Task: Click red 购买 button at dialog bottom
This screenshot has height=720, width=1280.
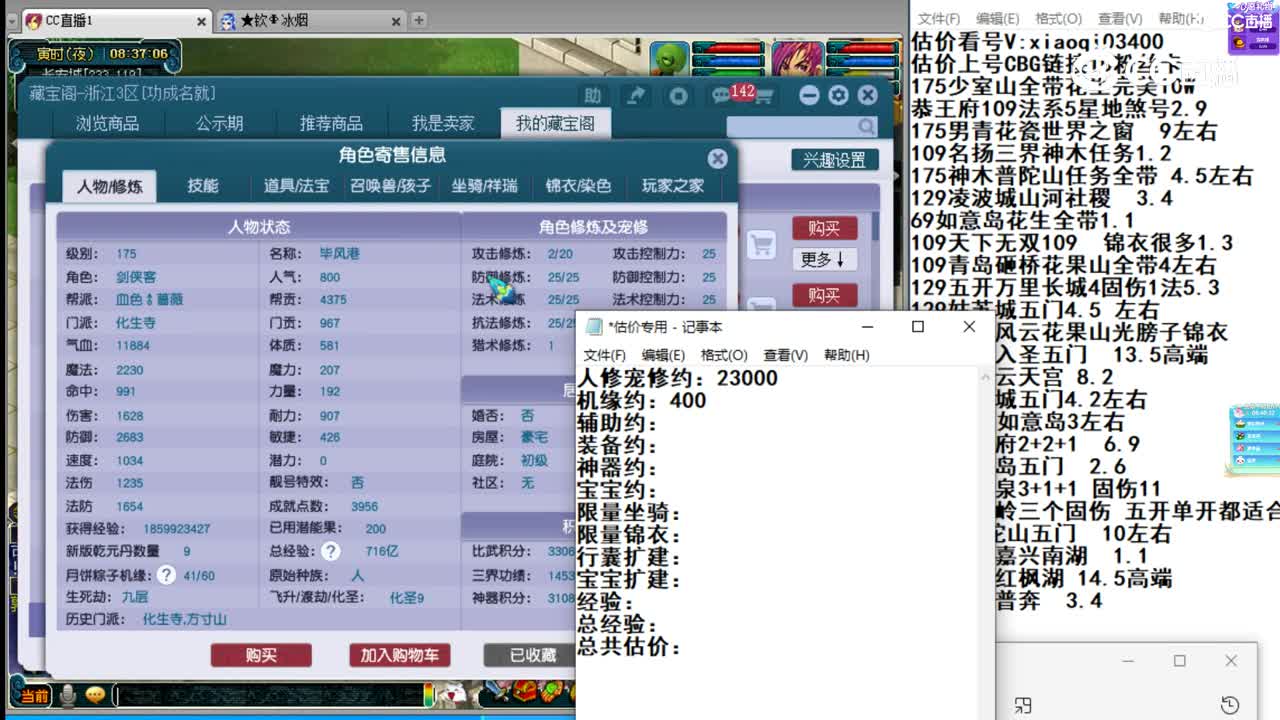Action: pyautogui.click(x=261, y=655)
